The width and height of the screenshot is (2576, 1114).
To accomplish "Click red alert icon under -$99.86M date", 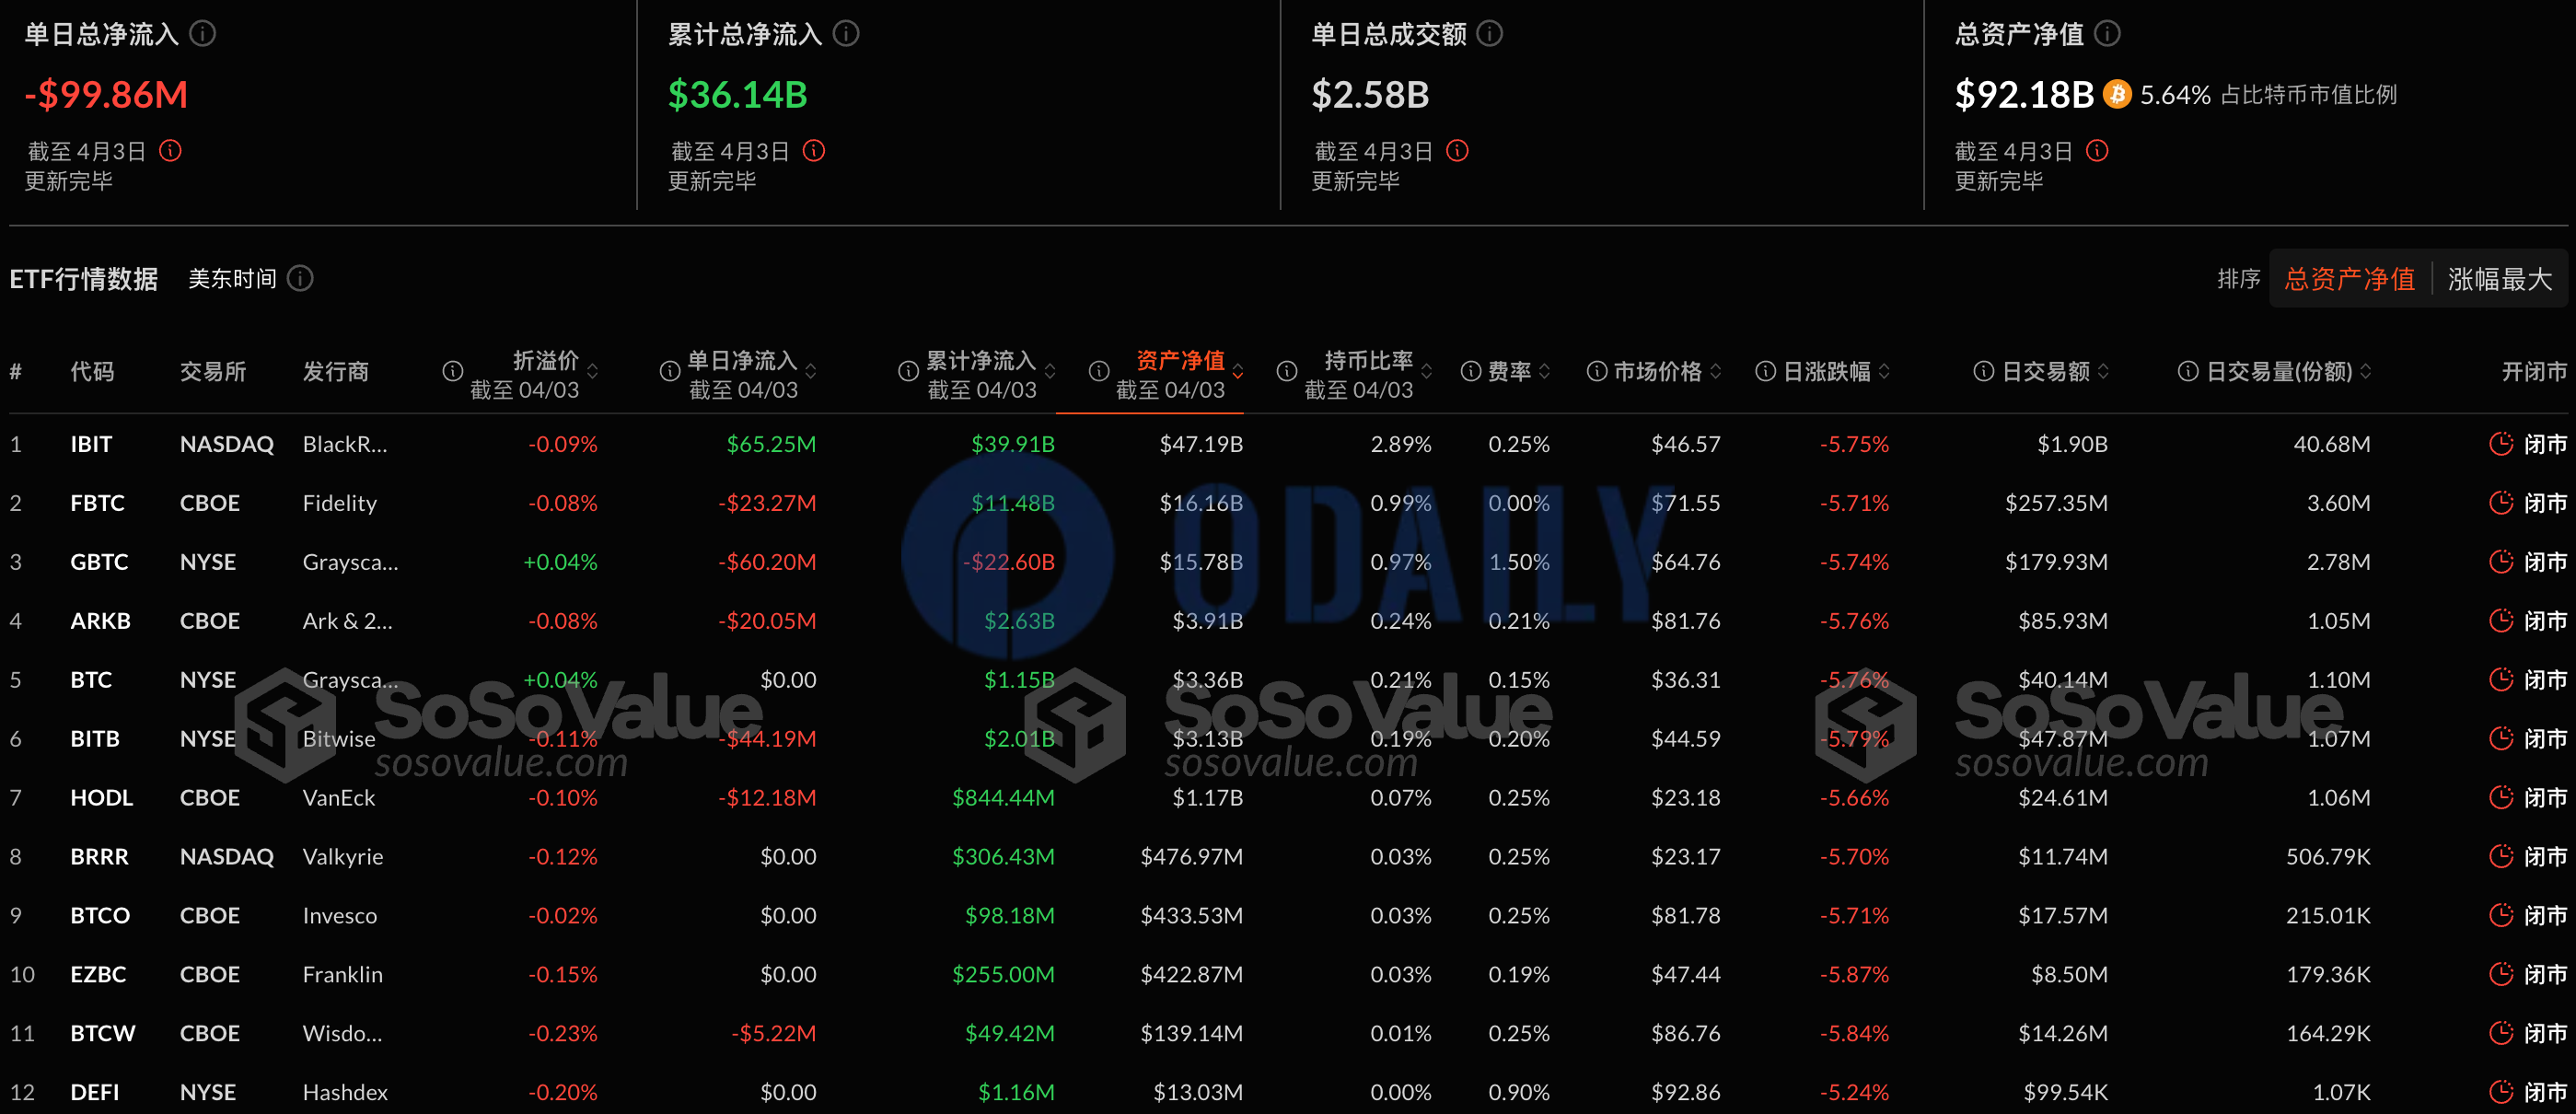I will tap(171, 151).
